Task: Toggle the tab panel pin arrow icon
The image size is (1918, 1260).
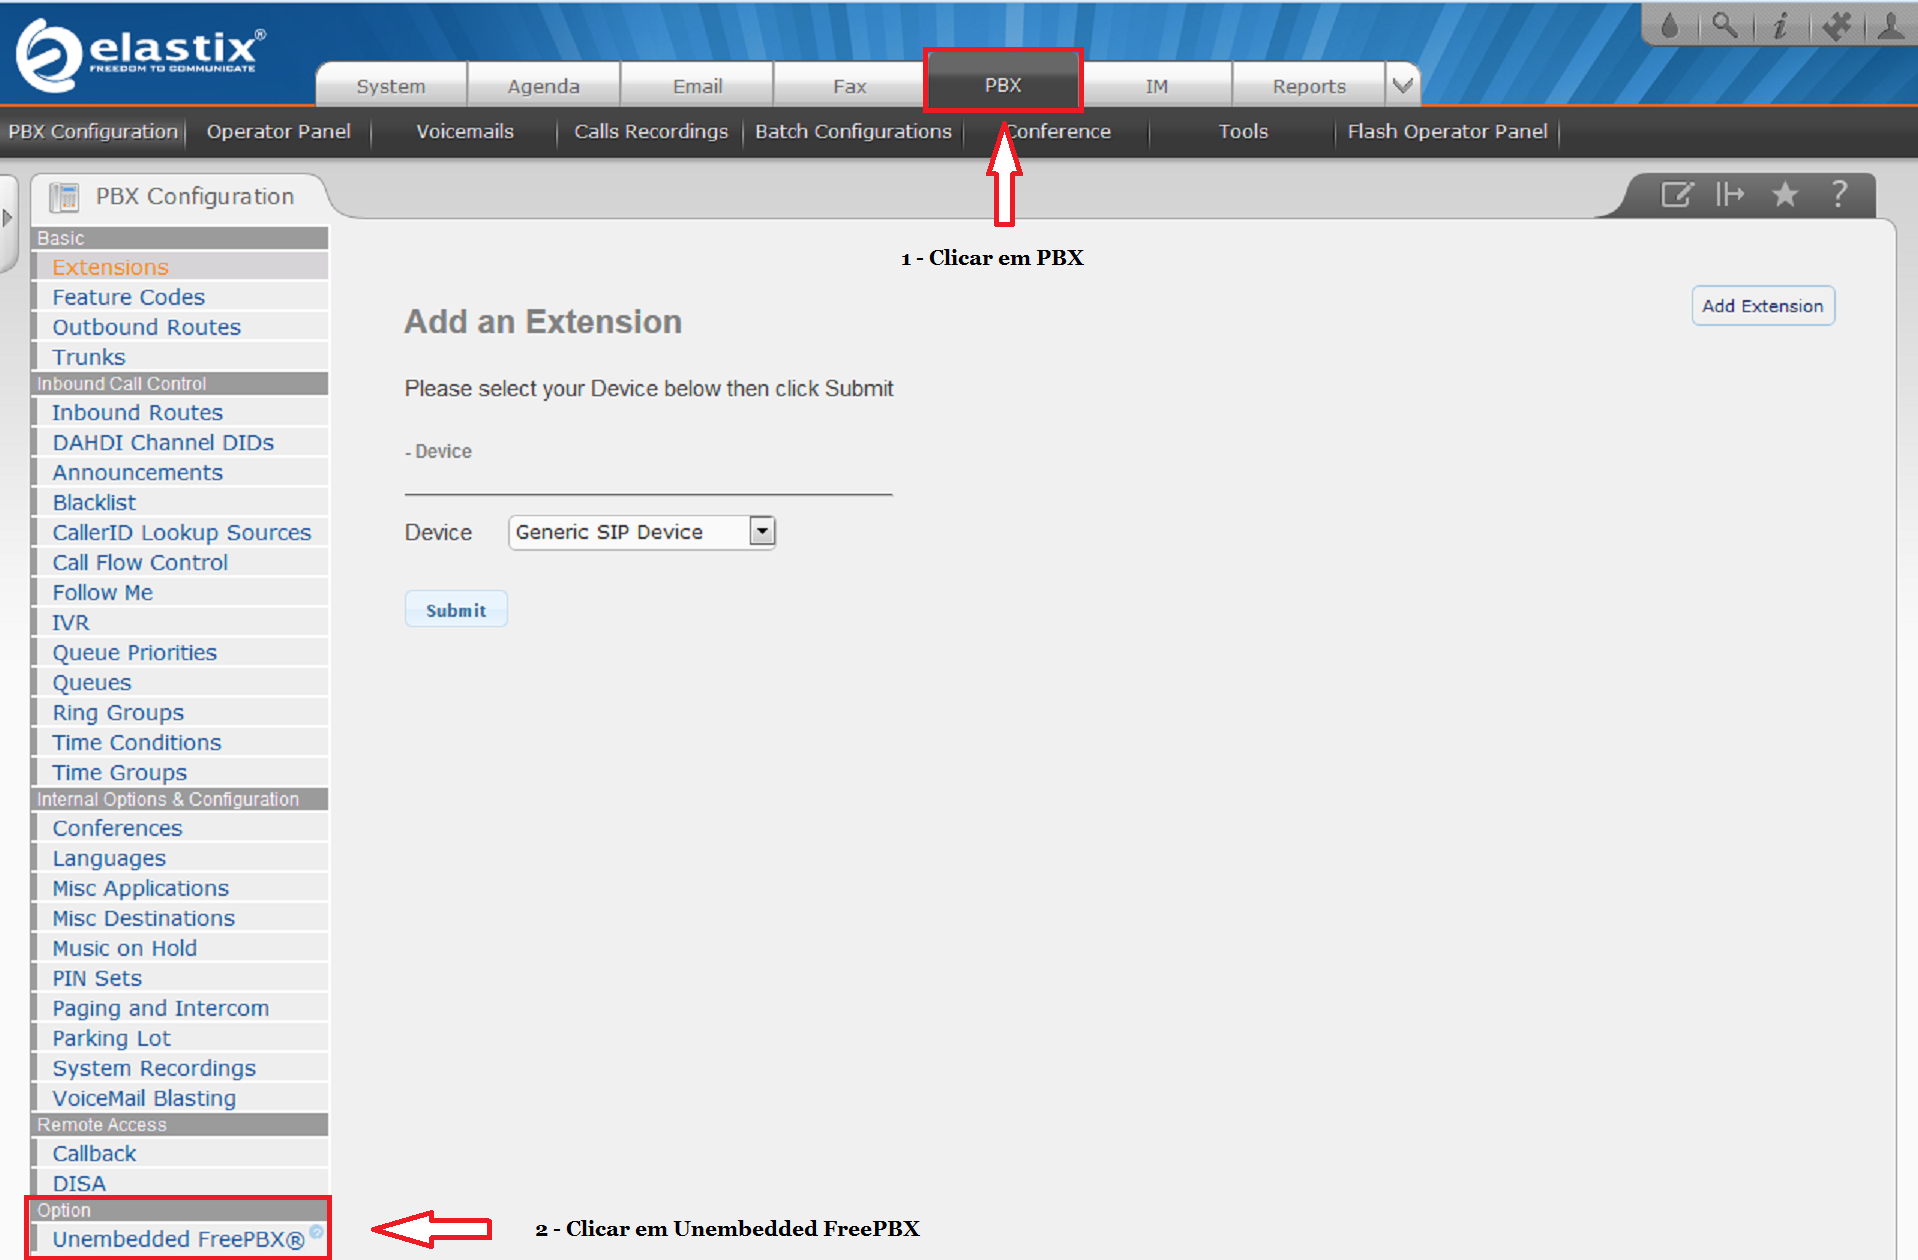Action: pos(1730,194)
